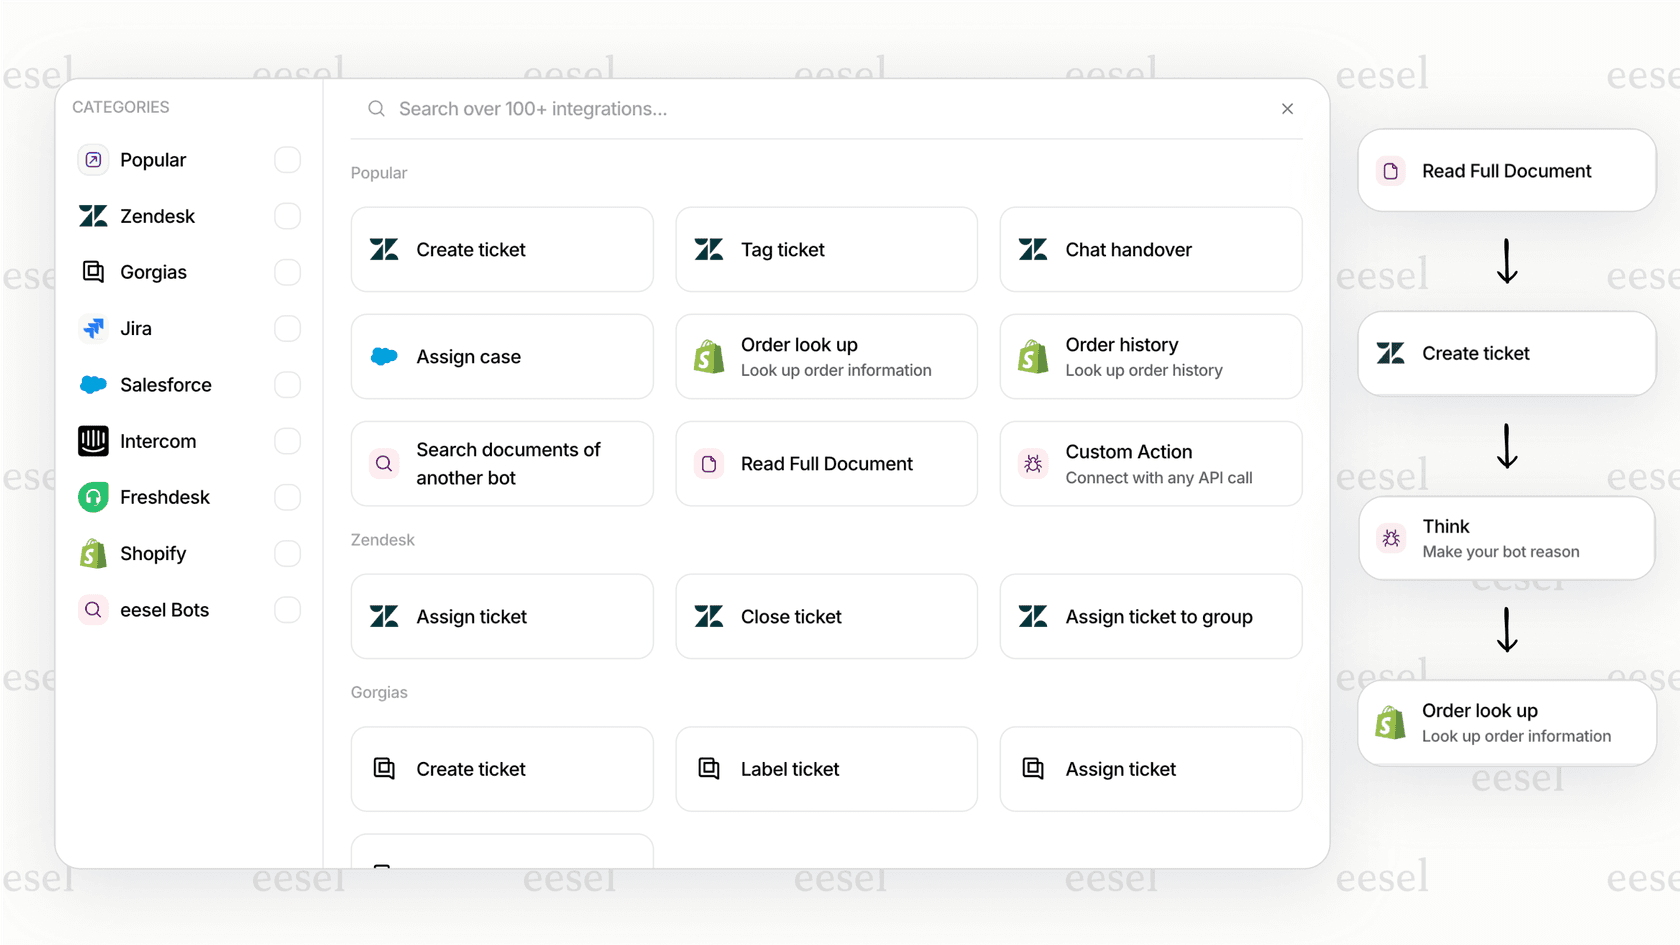This screenshot has width=1680, height=945.
Task: Click the search magnifier icon in the search bar
Action: pos(375,108)
